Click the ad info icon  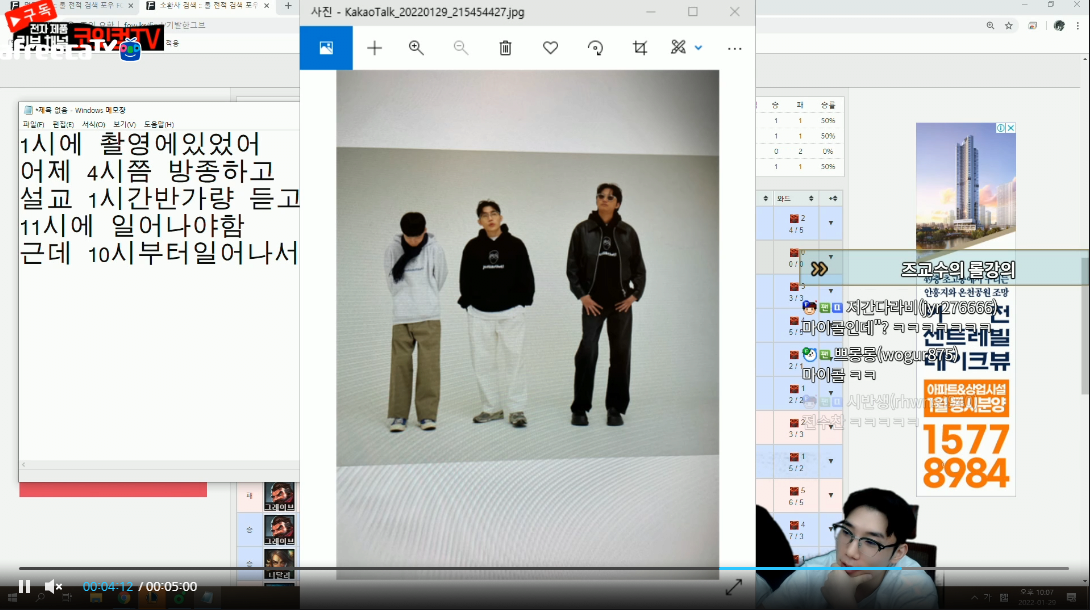1001,128
